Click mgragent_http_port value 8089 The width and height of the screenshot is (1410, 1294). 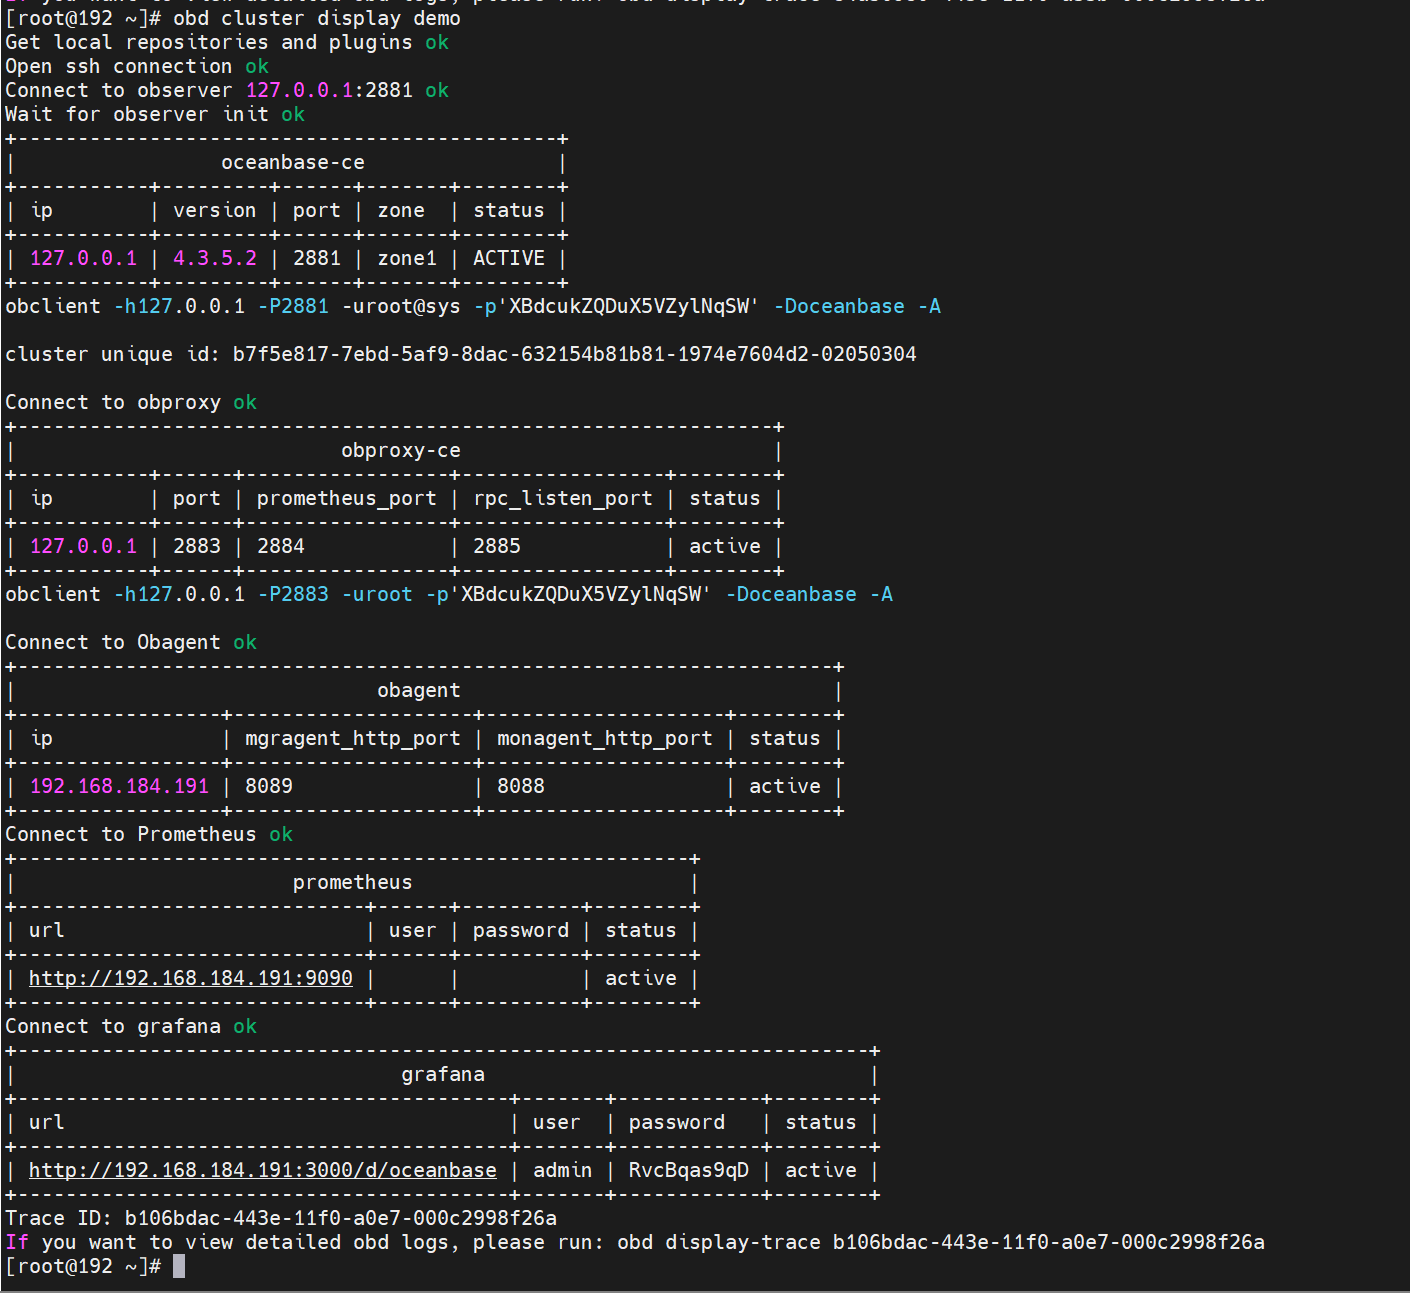tap(269, 786)
